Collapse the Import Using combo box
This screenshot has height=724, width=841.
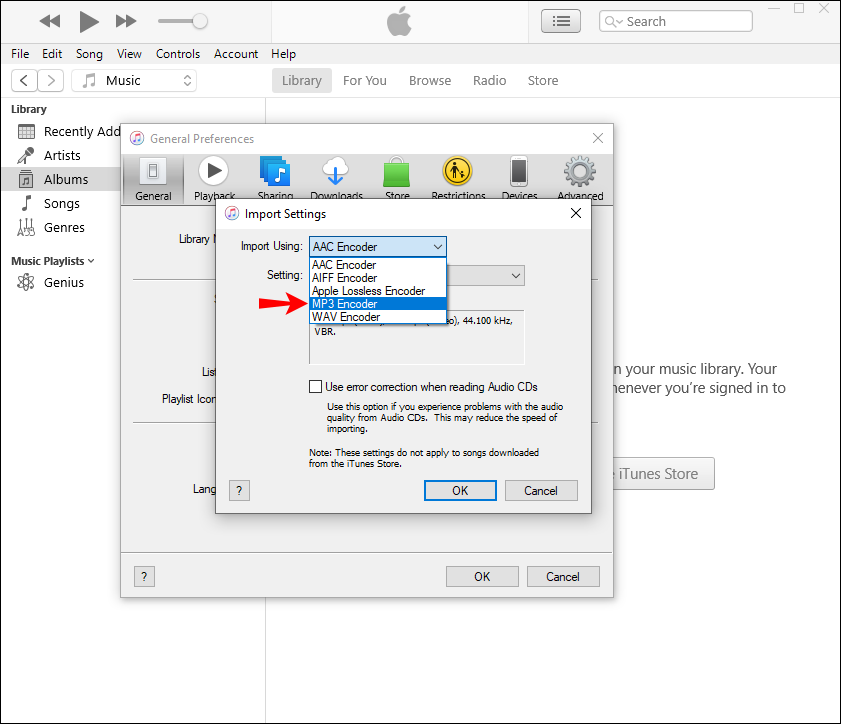click(378, 247)
